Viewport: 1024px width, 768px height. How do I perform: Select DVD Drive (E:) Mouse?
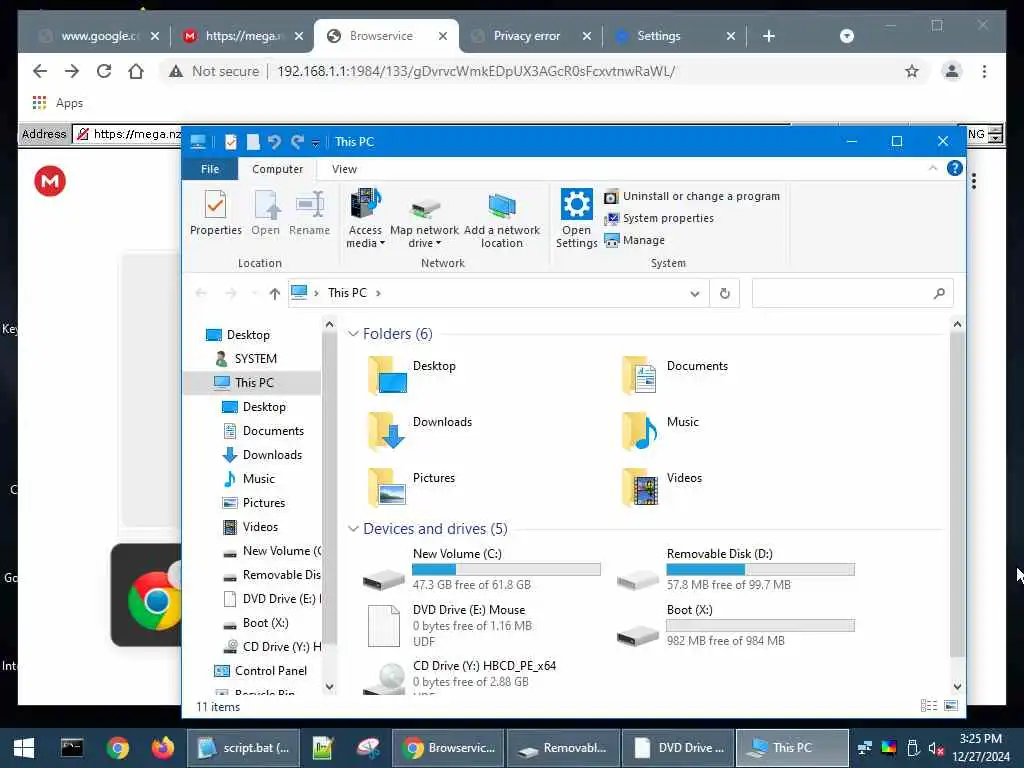pyautogui.click(x=452, y=626)
